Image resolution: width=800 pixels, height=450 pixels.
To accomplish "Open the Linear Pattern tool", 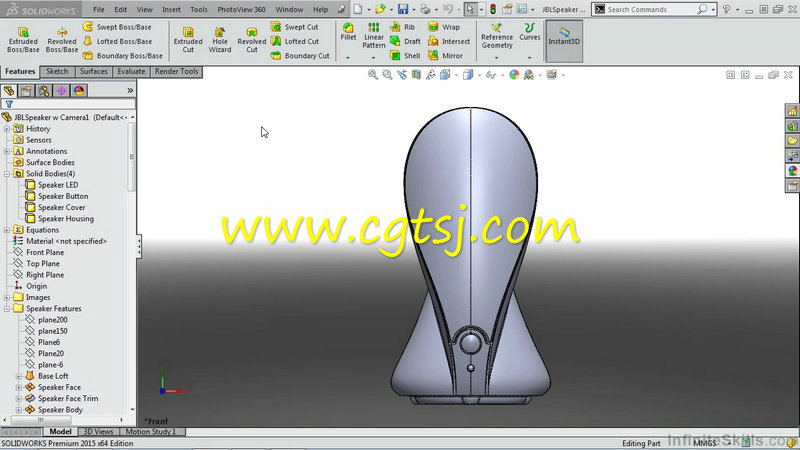I will 373,36.
